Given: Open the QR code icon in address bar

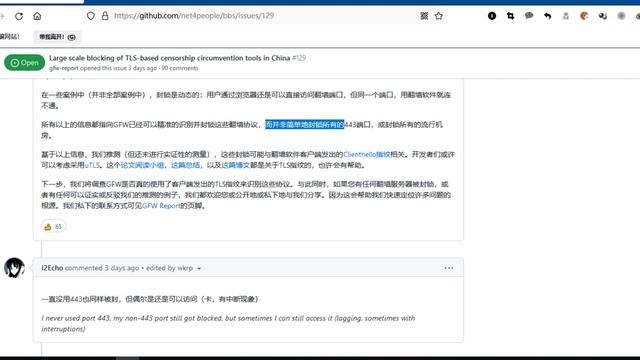Looking at the screenshot, I should click(424, 16).
